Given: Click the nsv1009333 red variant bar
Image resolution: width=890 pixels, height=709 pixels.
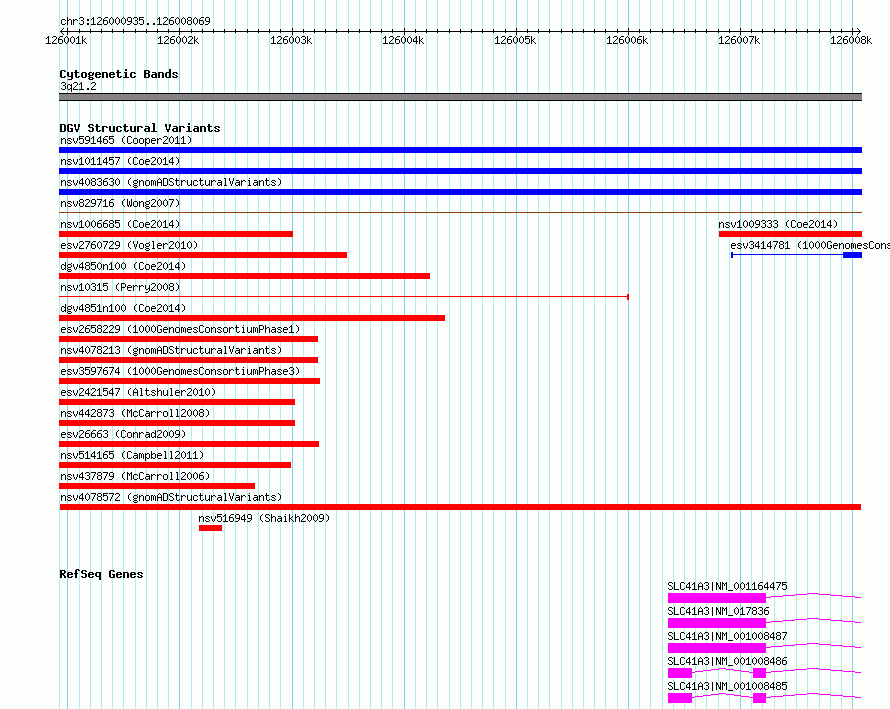Looking at the screenshot, I should tap(790, 234).
